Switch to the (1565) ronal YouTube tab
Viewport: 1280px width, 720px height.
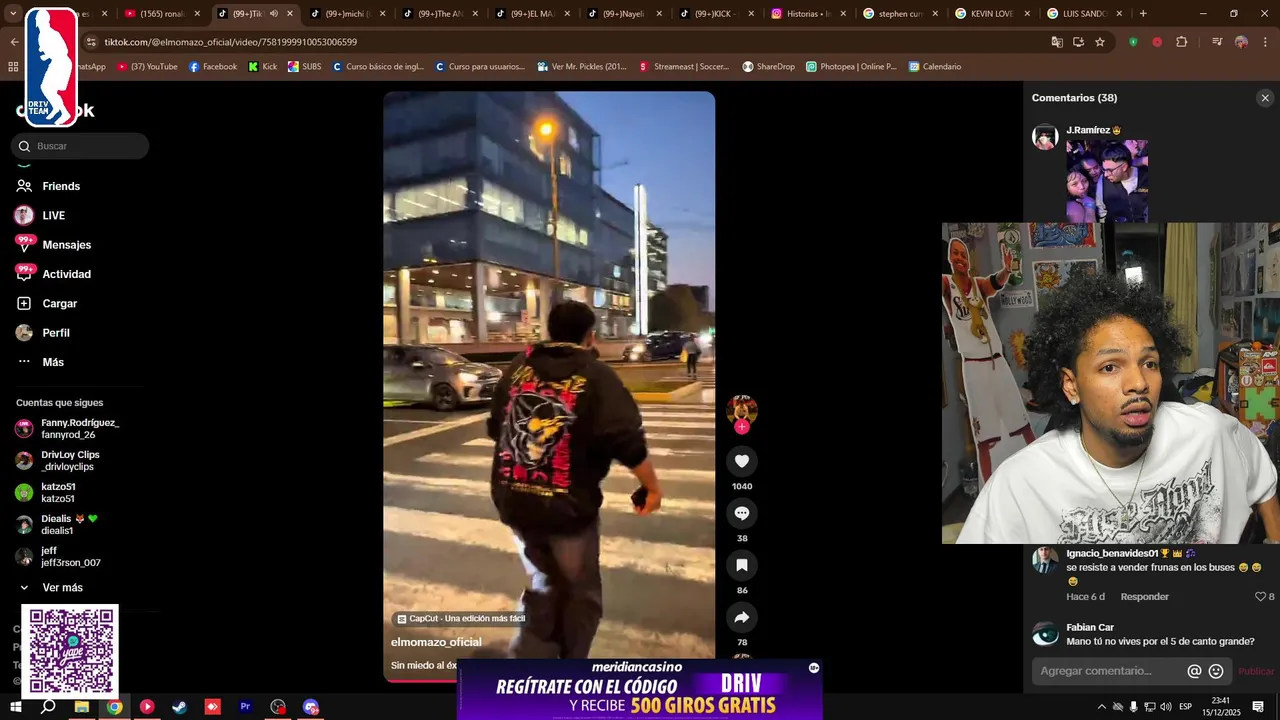163,14
